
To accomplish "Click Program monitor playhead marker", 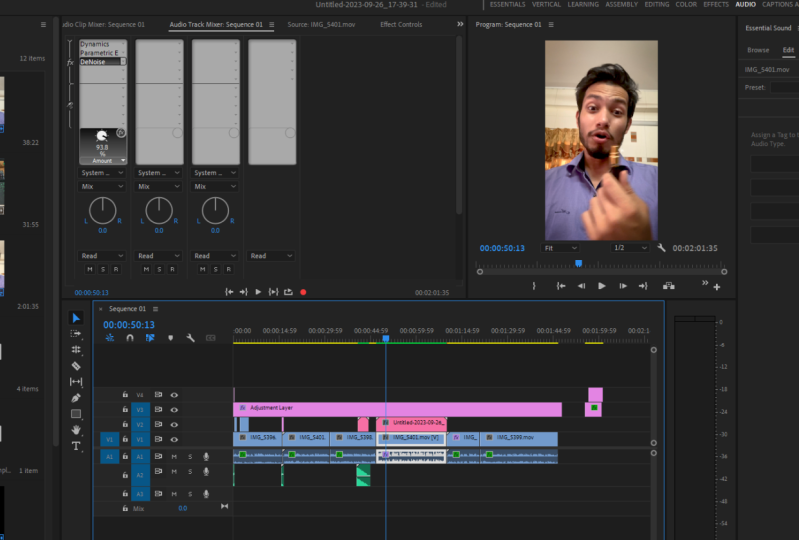I will pos(578,263).
